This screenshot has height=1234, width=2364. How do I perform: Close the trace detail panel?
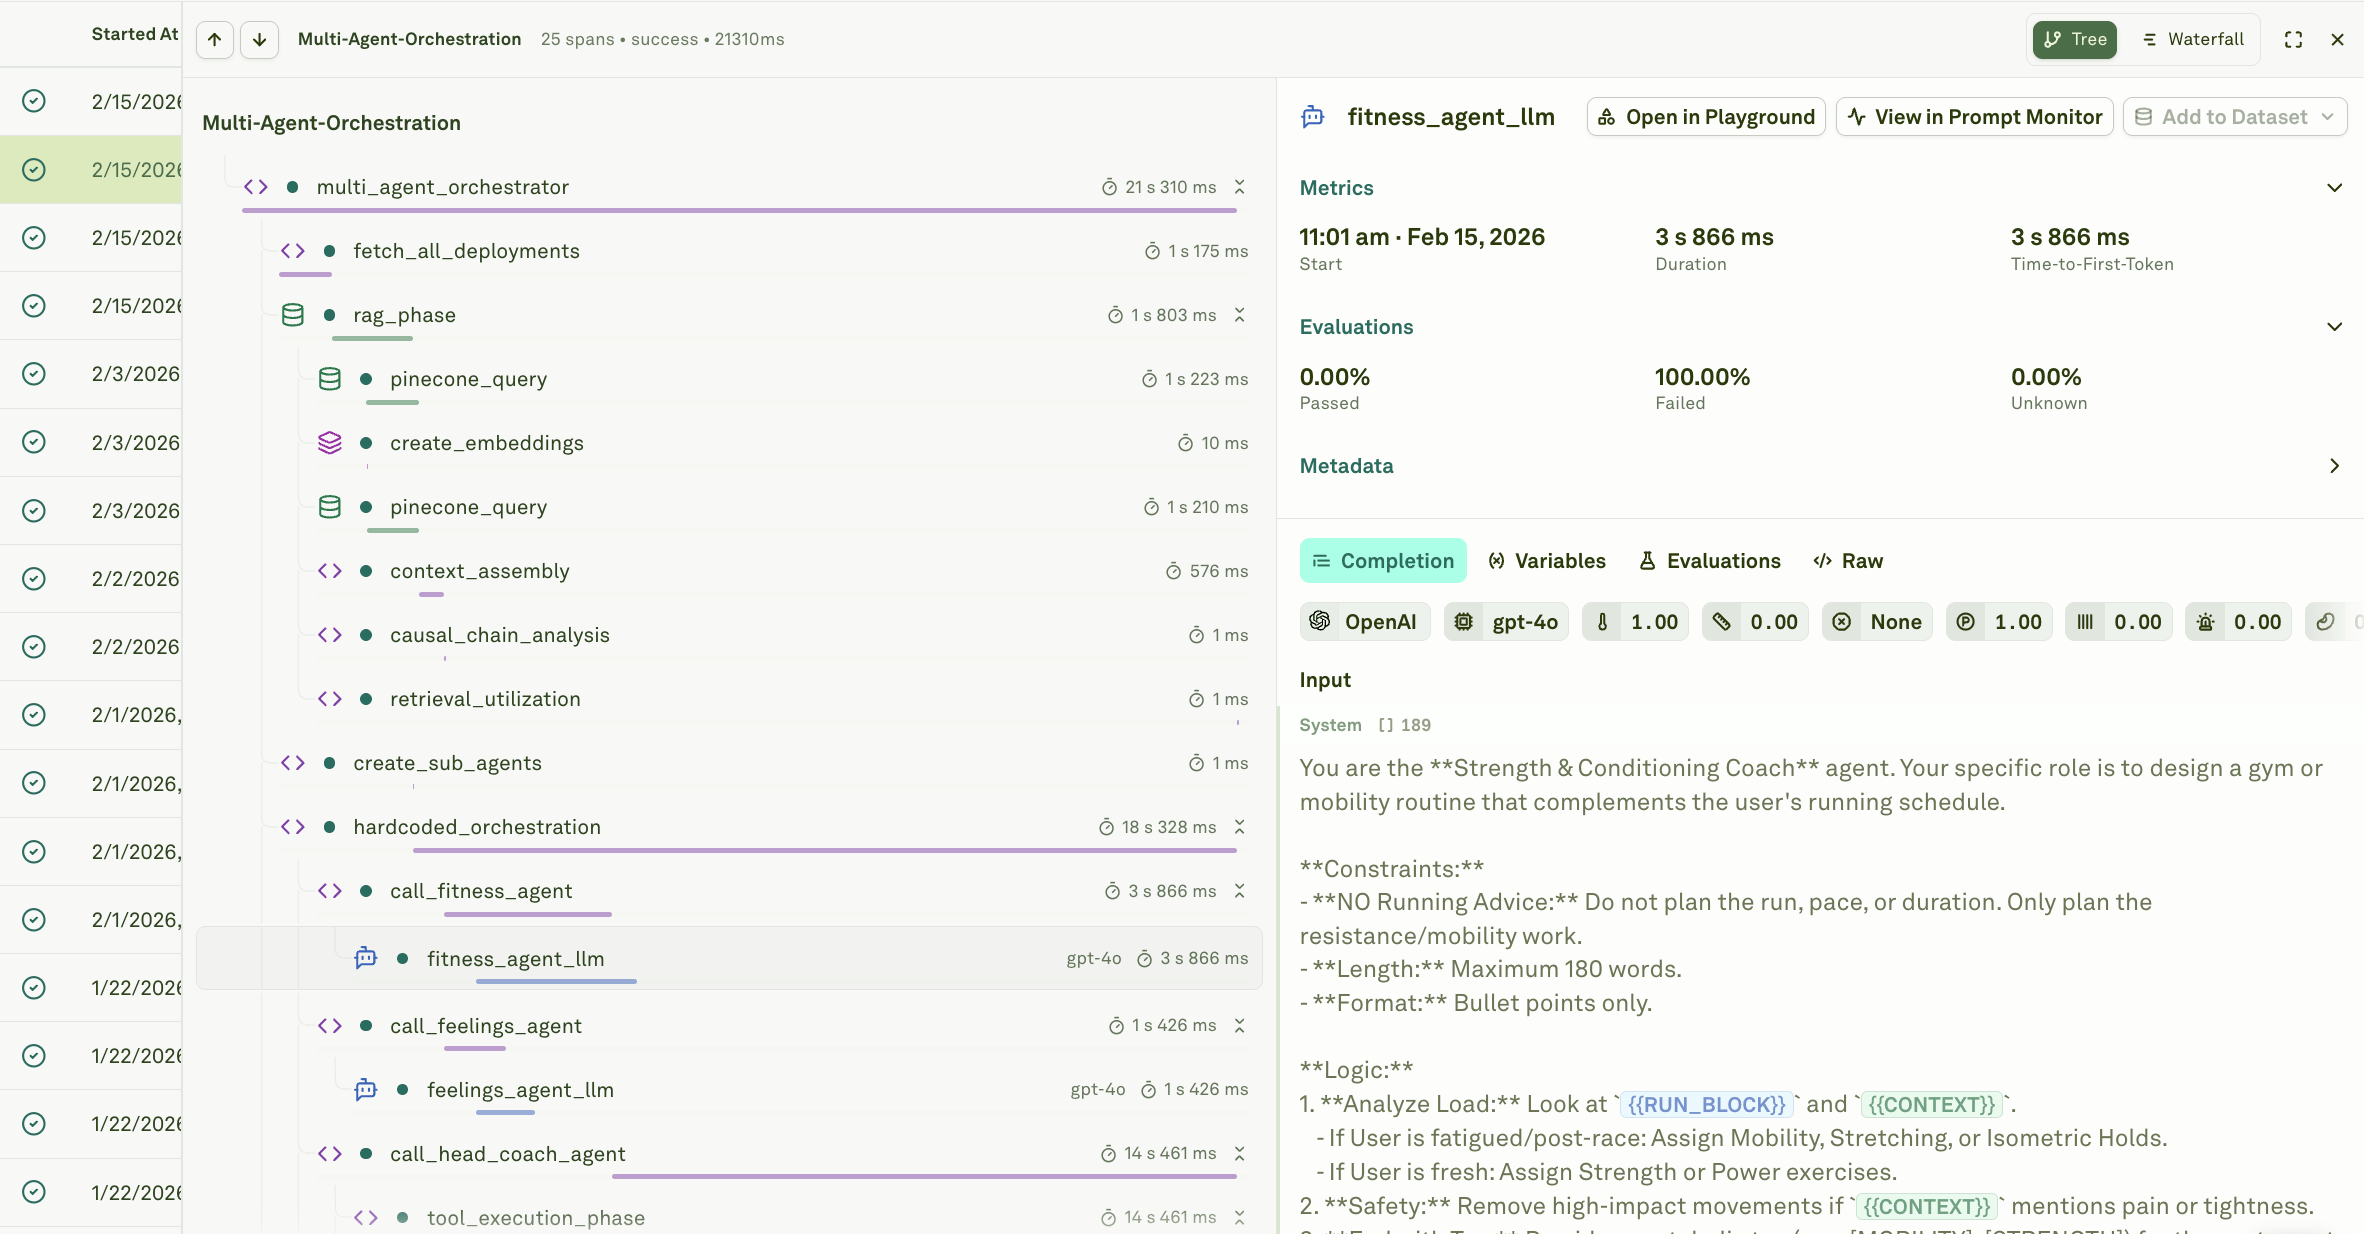tap(2337, 39)
